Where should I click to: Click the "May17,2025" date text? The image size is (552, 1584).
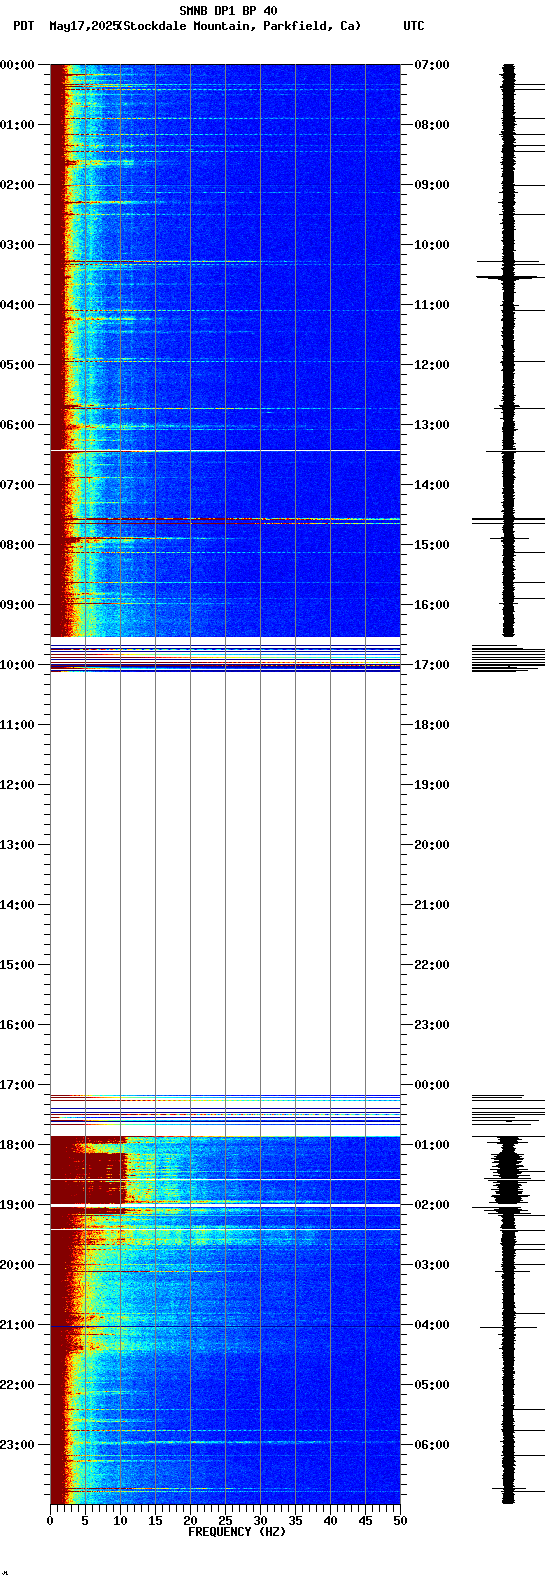click(x=83, y=26)
